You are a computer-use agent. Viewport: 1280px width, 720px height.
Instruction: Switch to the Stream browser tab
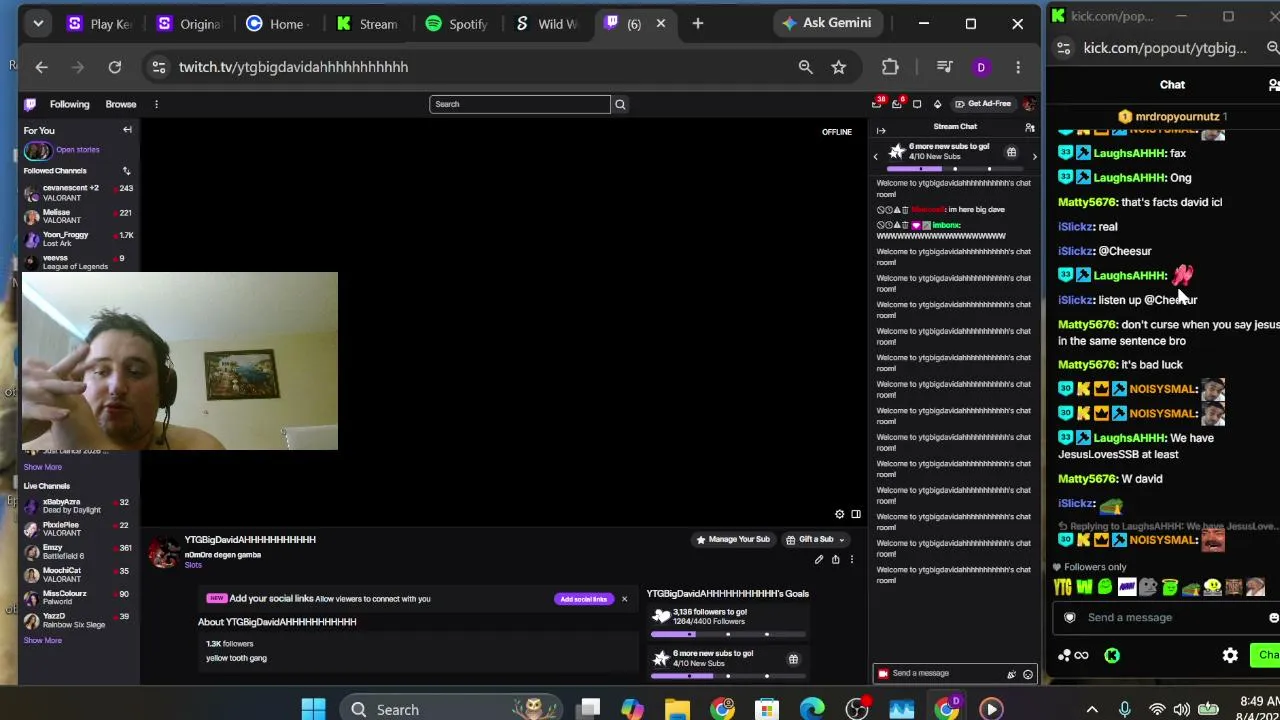[x=368, y=24]
